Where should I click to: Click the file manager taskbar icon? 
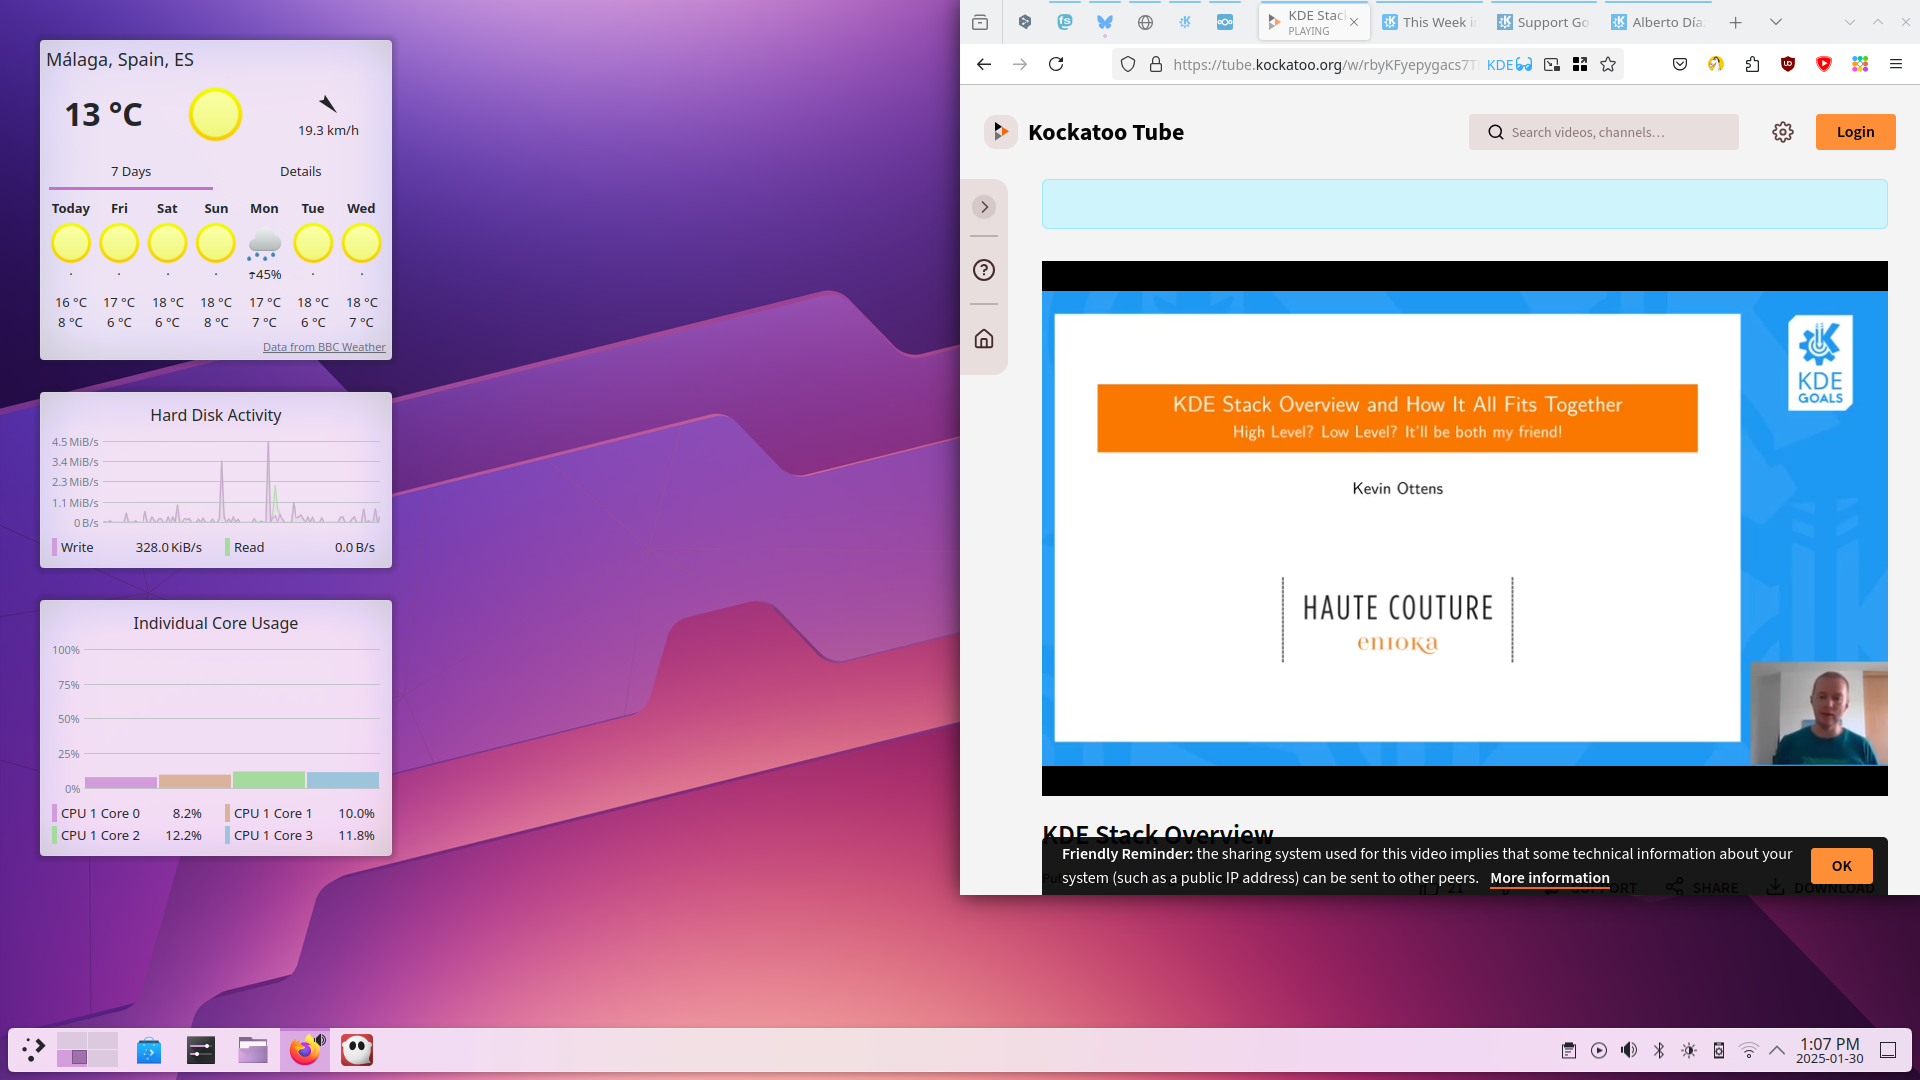[x=252, y=1048]
